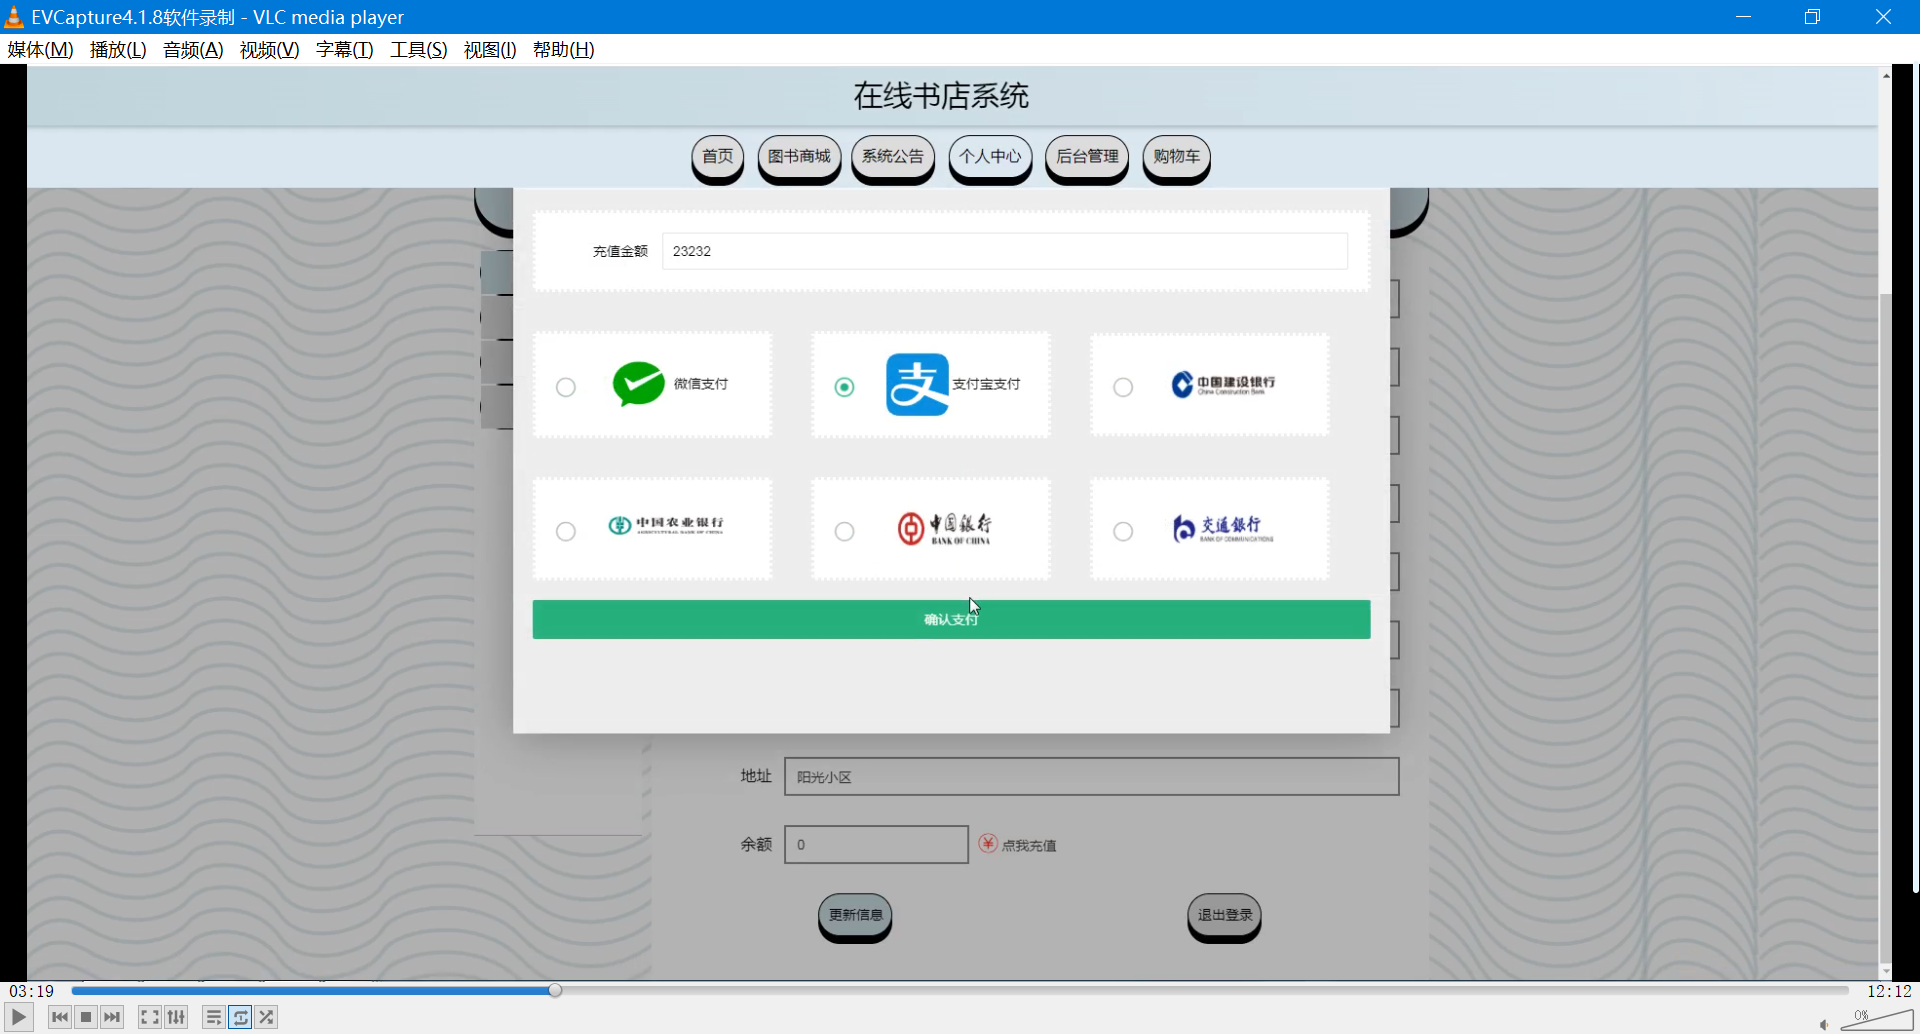
Task: Click the green 确认支付 button
Action: [951, 620]
